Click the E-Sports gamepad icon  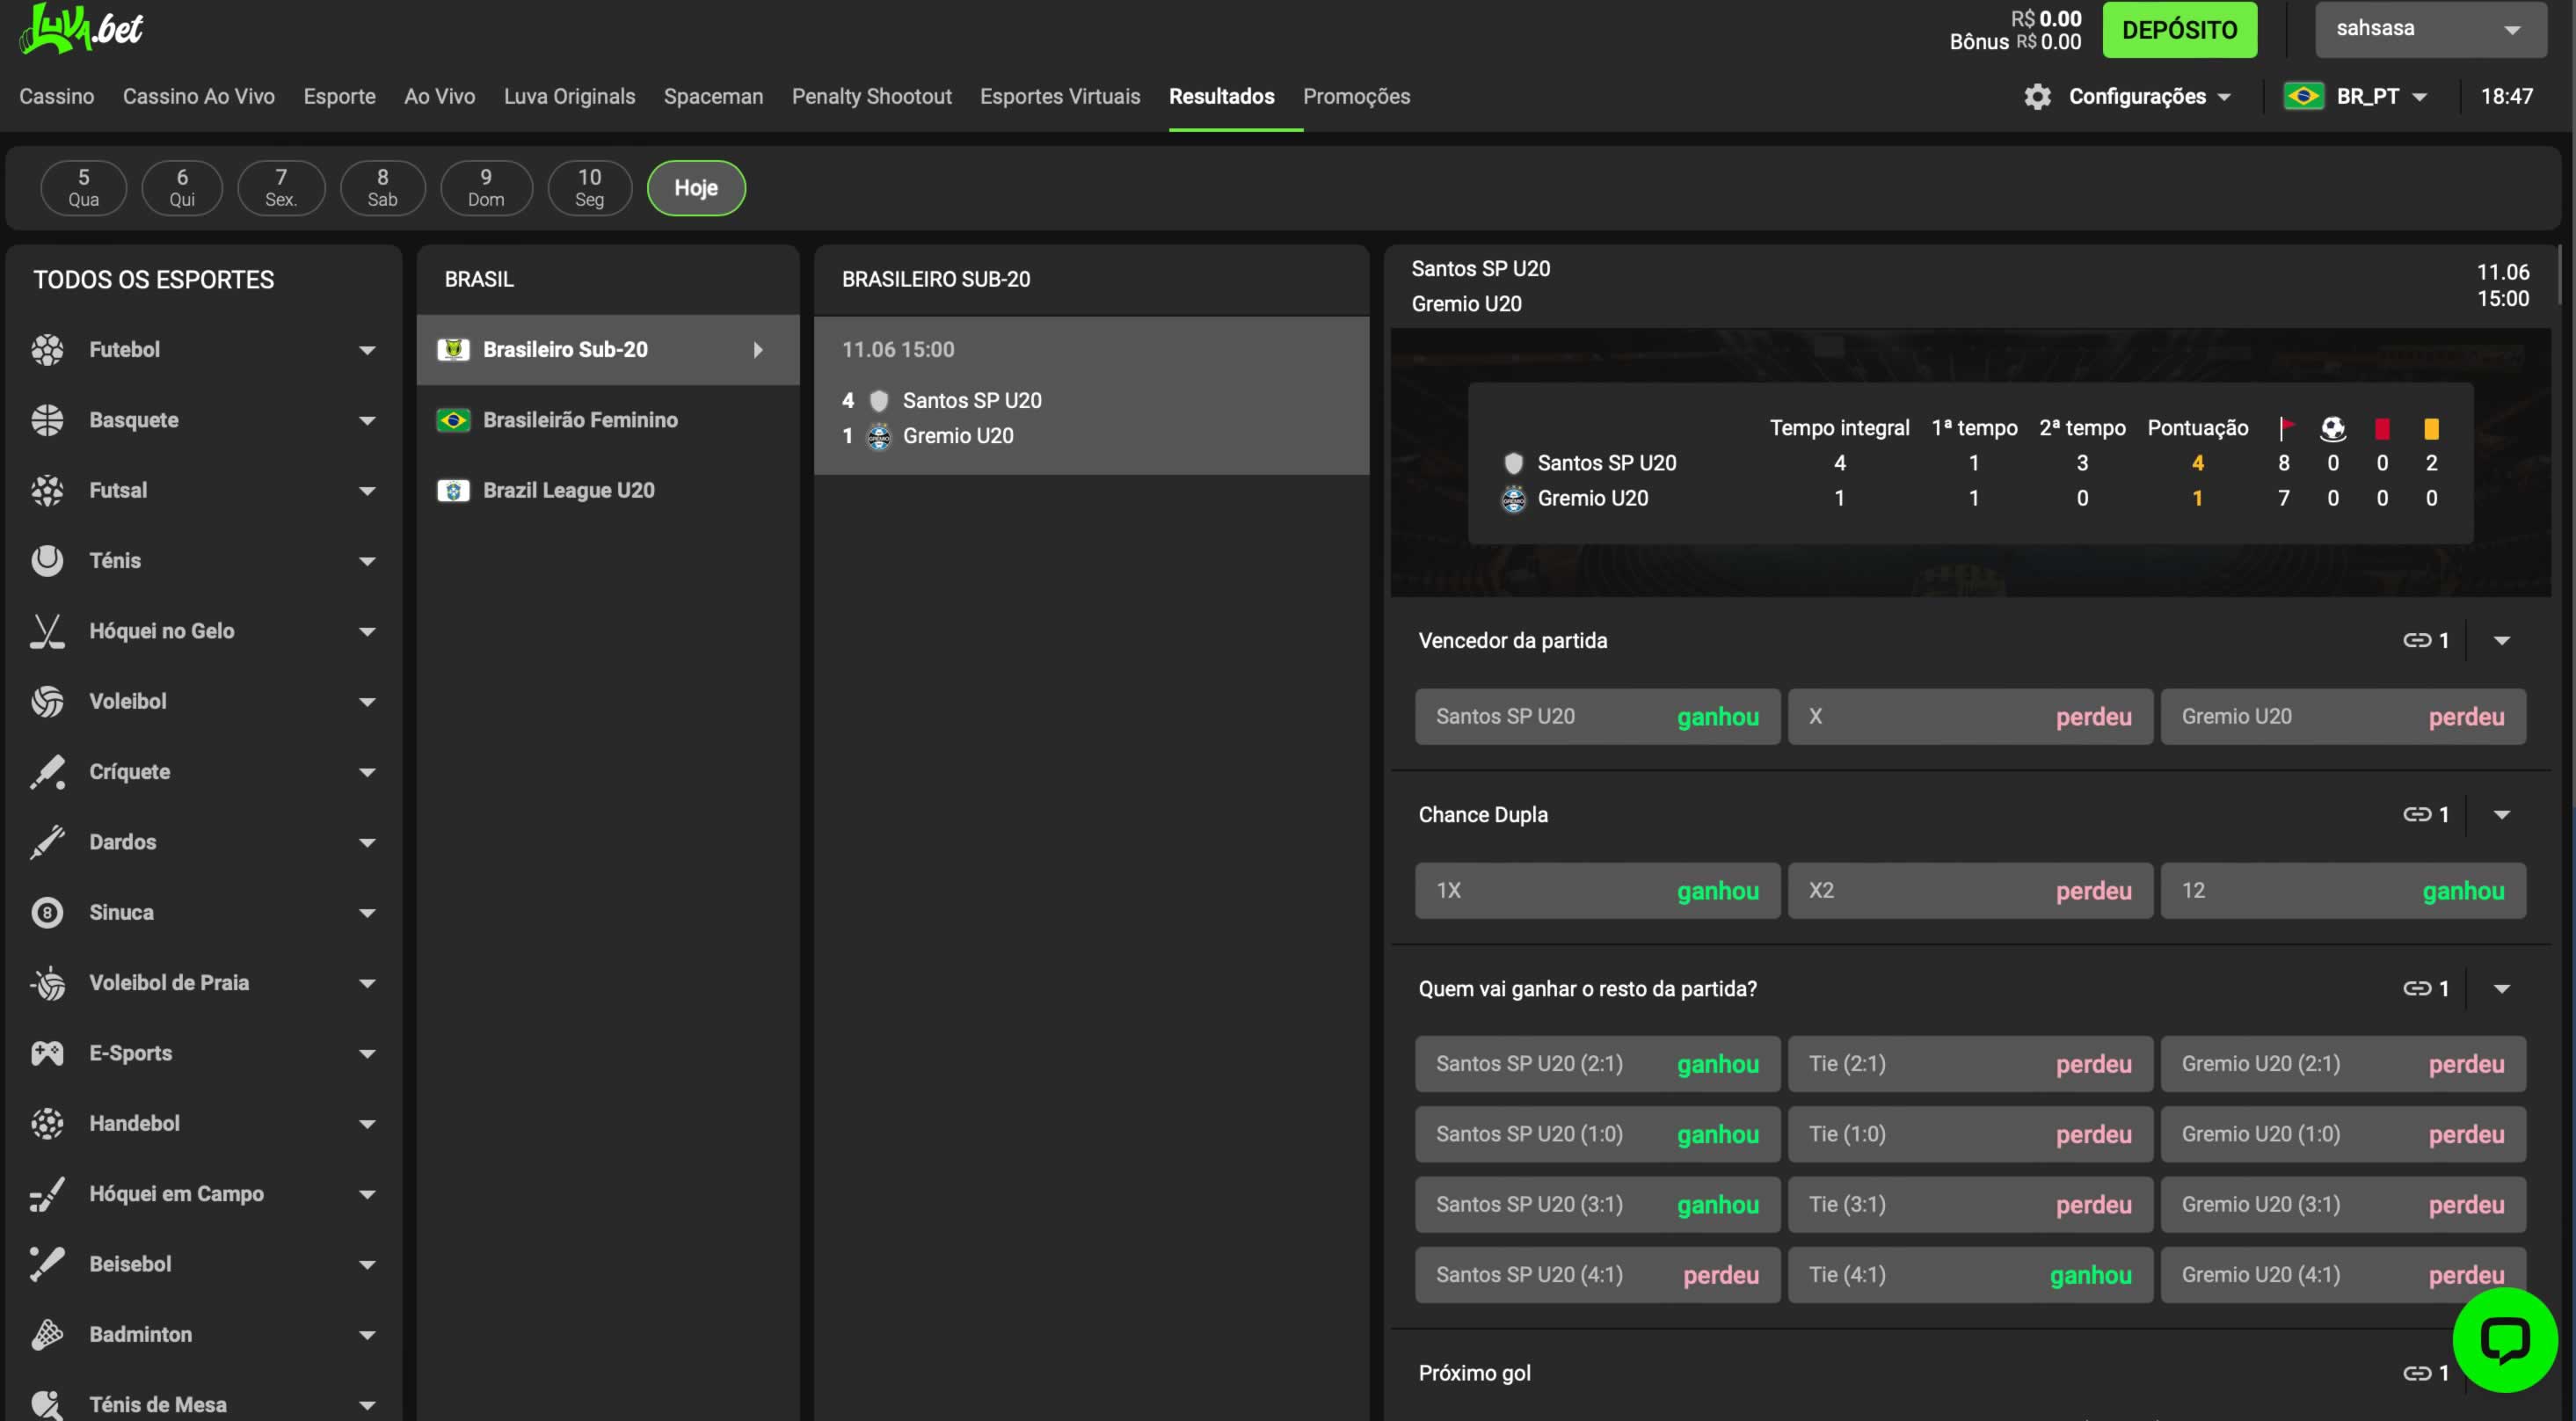click(47, 1053)
